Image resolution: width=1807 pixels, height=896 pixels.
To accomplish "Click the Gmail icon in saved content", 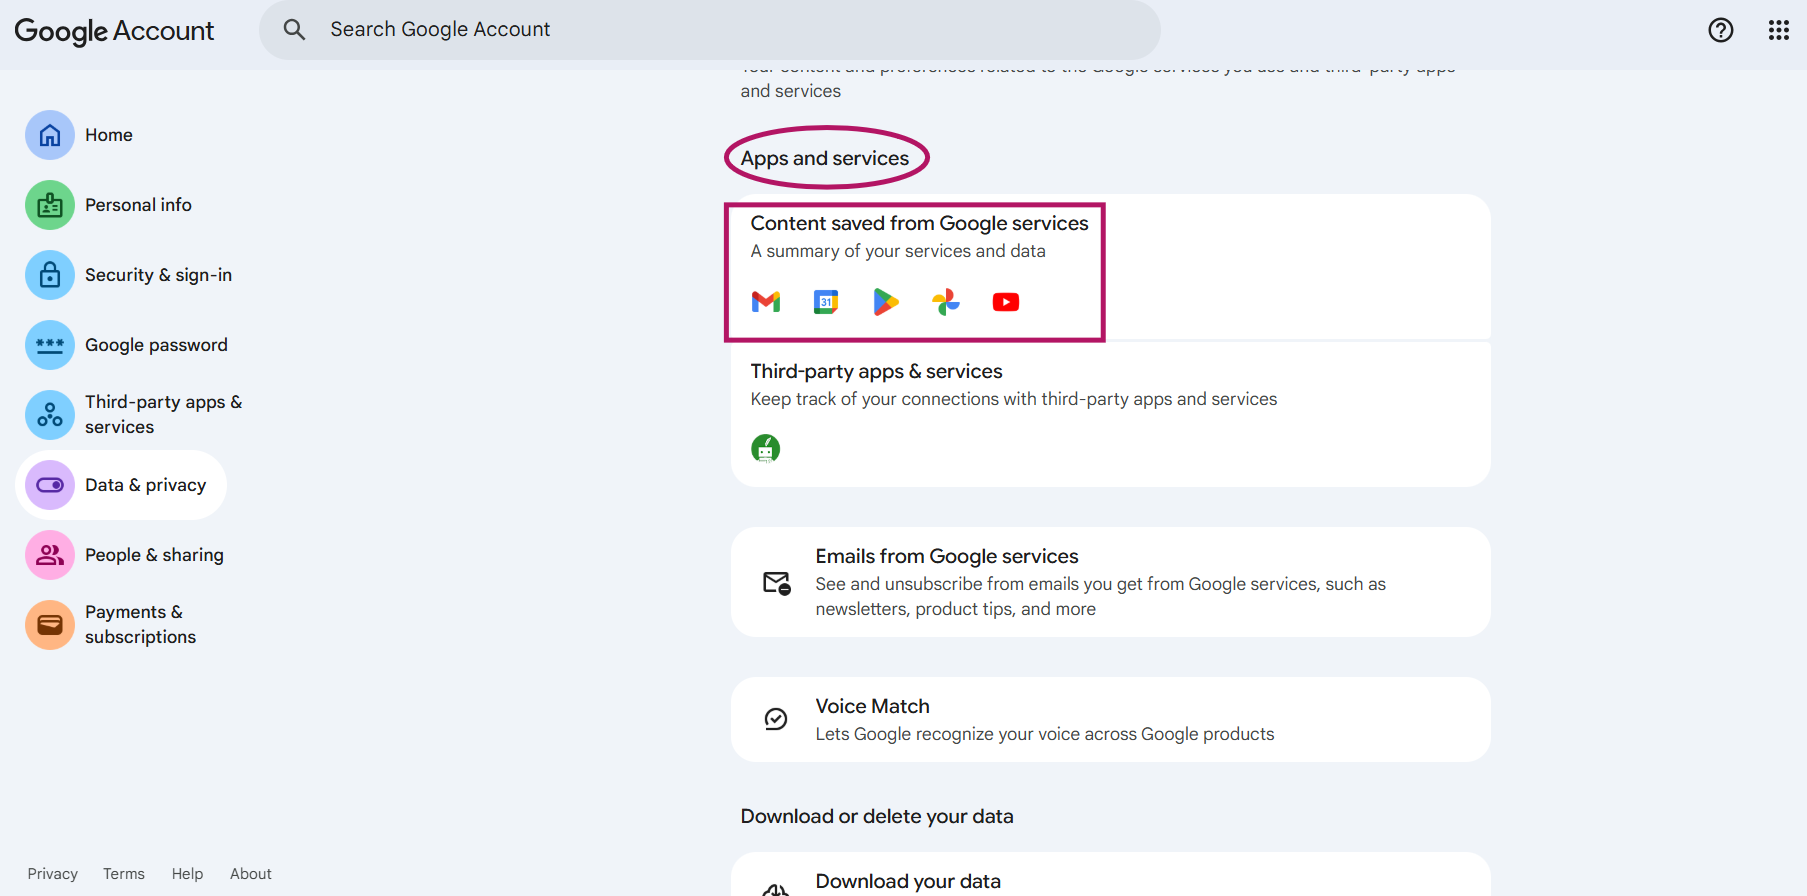I will pyautogui.click(x=766, y=302).
